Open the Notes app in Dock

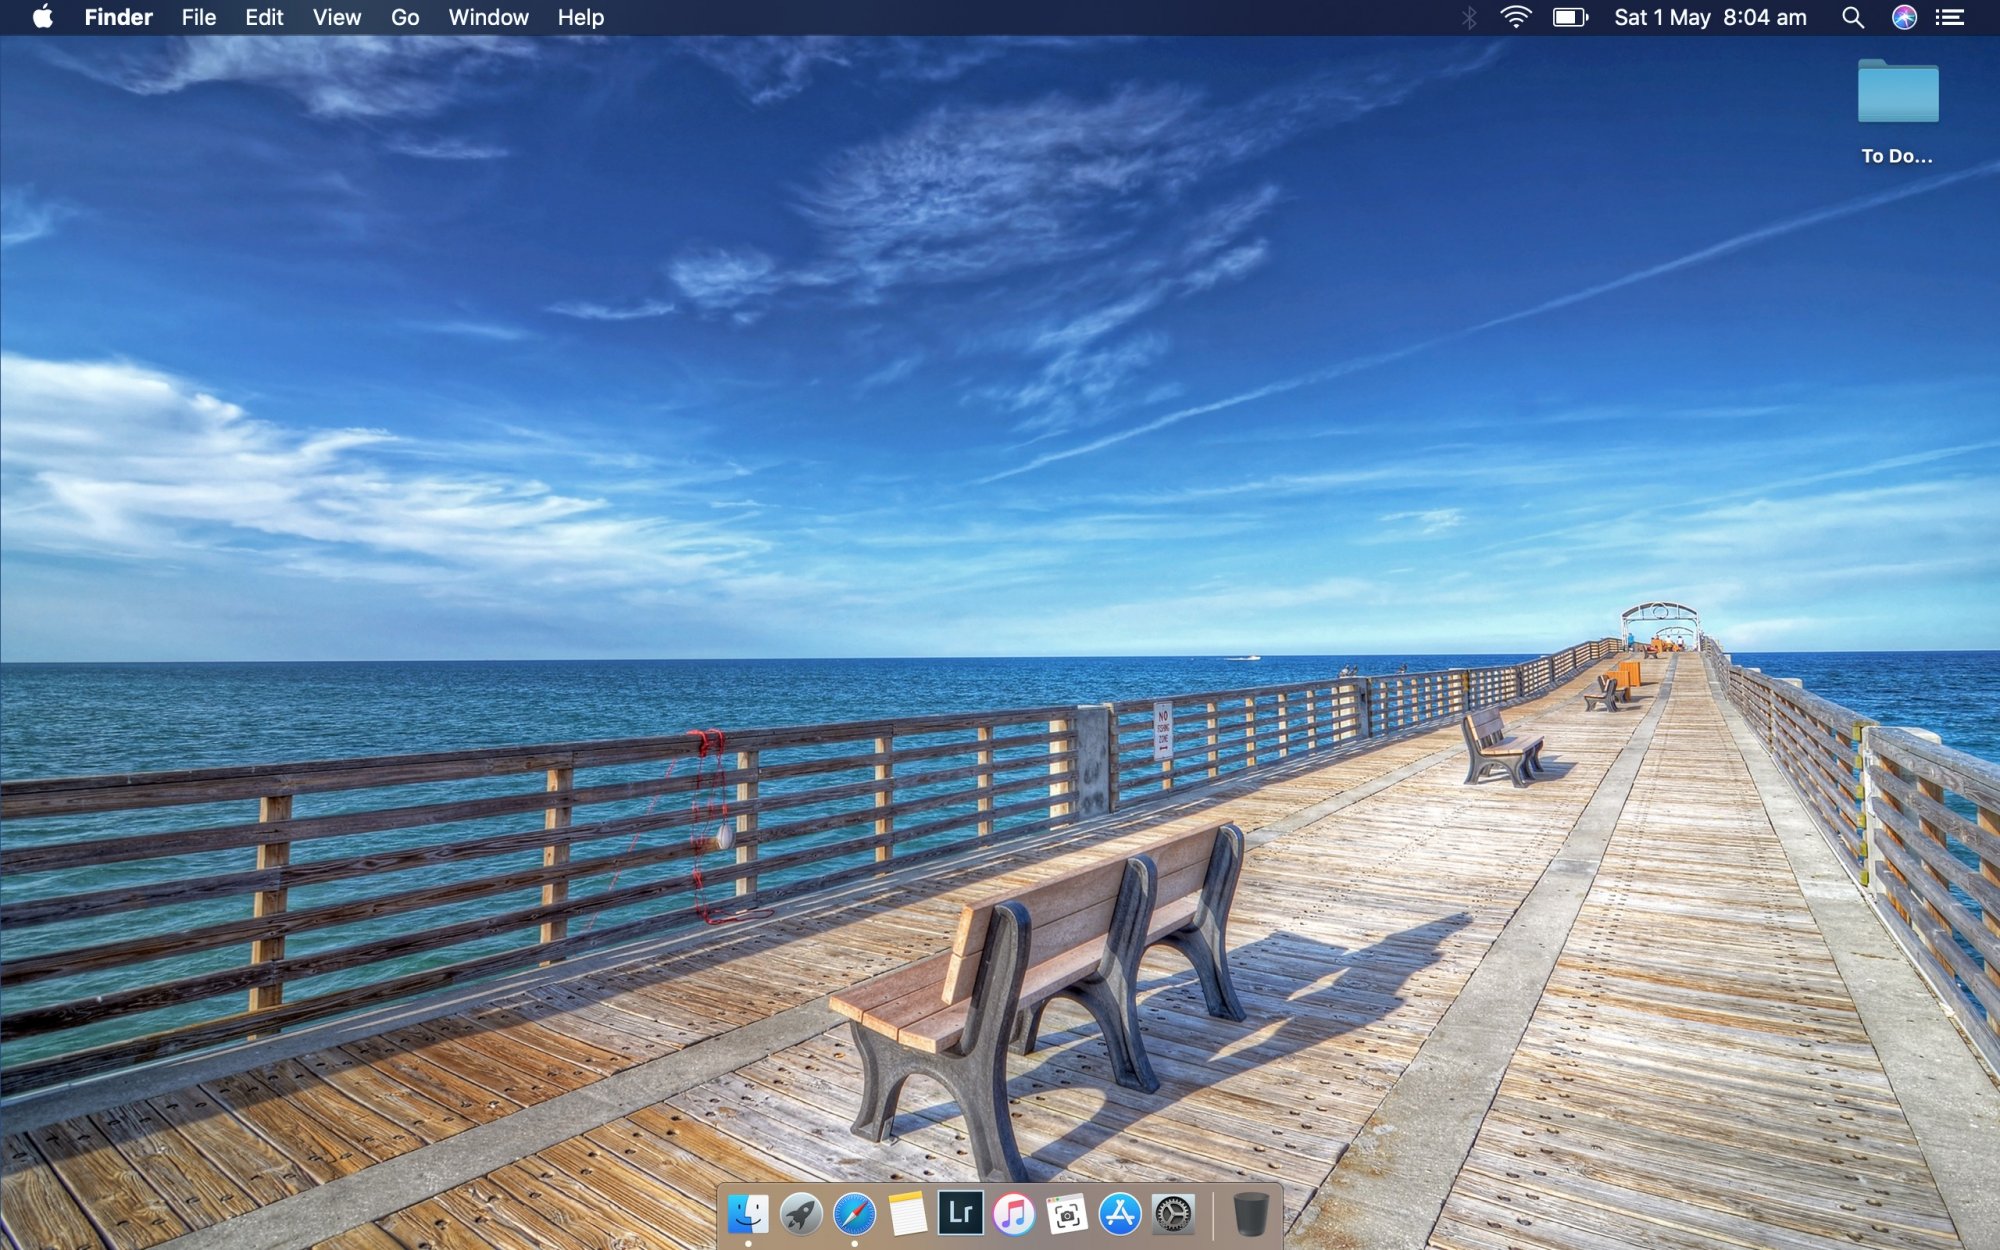pyautogui.click(x=907, y=1214)
